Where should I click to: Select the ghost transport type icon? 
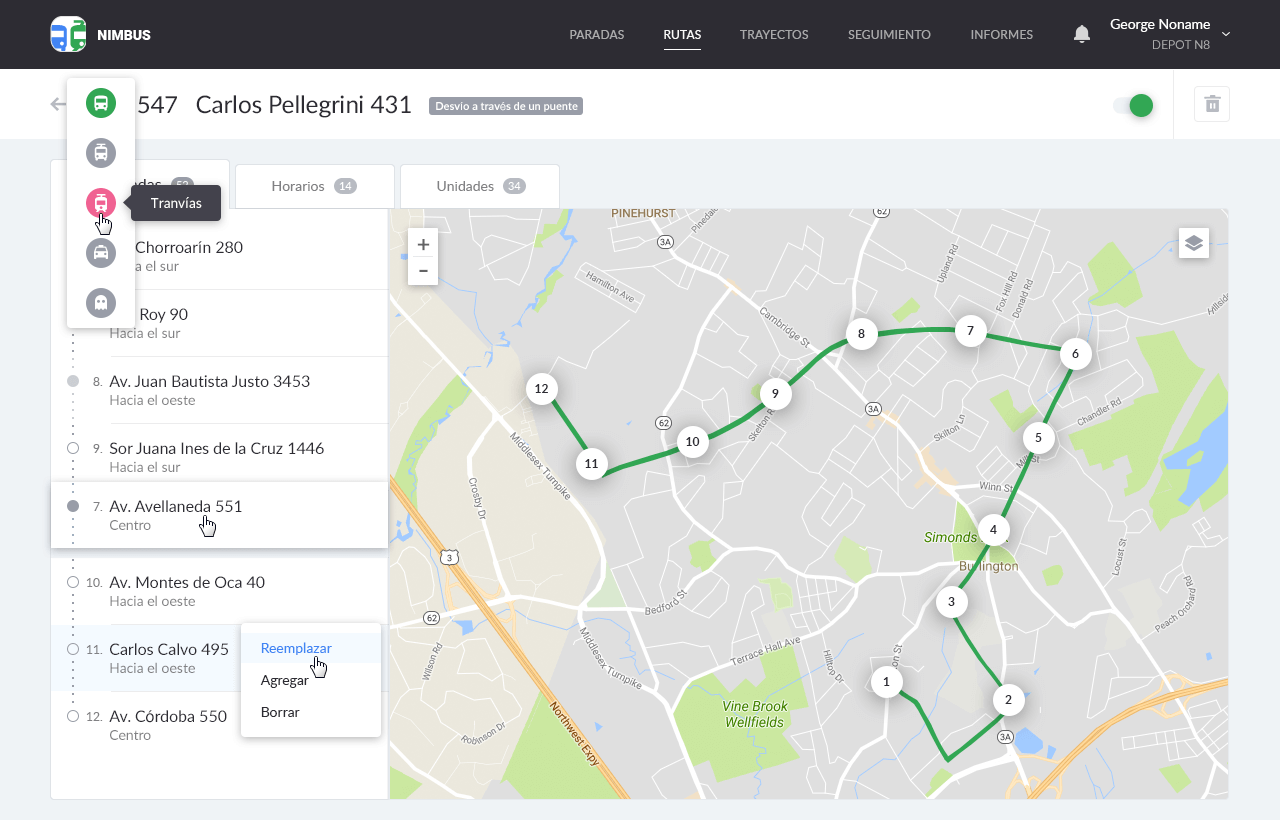point(101,302)
